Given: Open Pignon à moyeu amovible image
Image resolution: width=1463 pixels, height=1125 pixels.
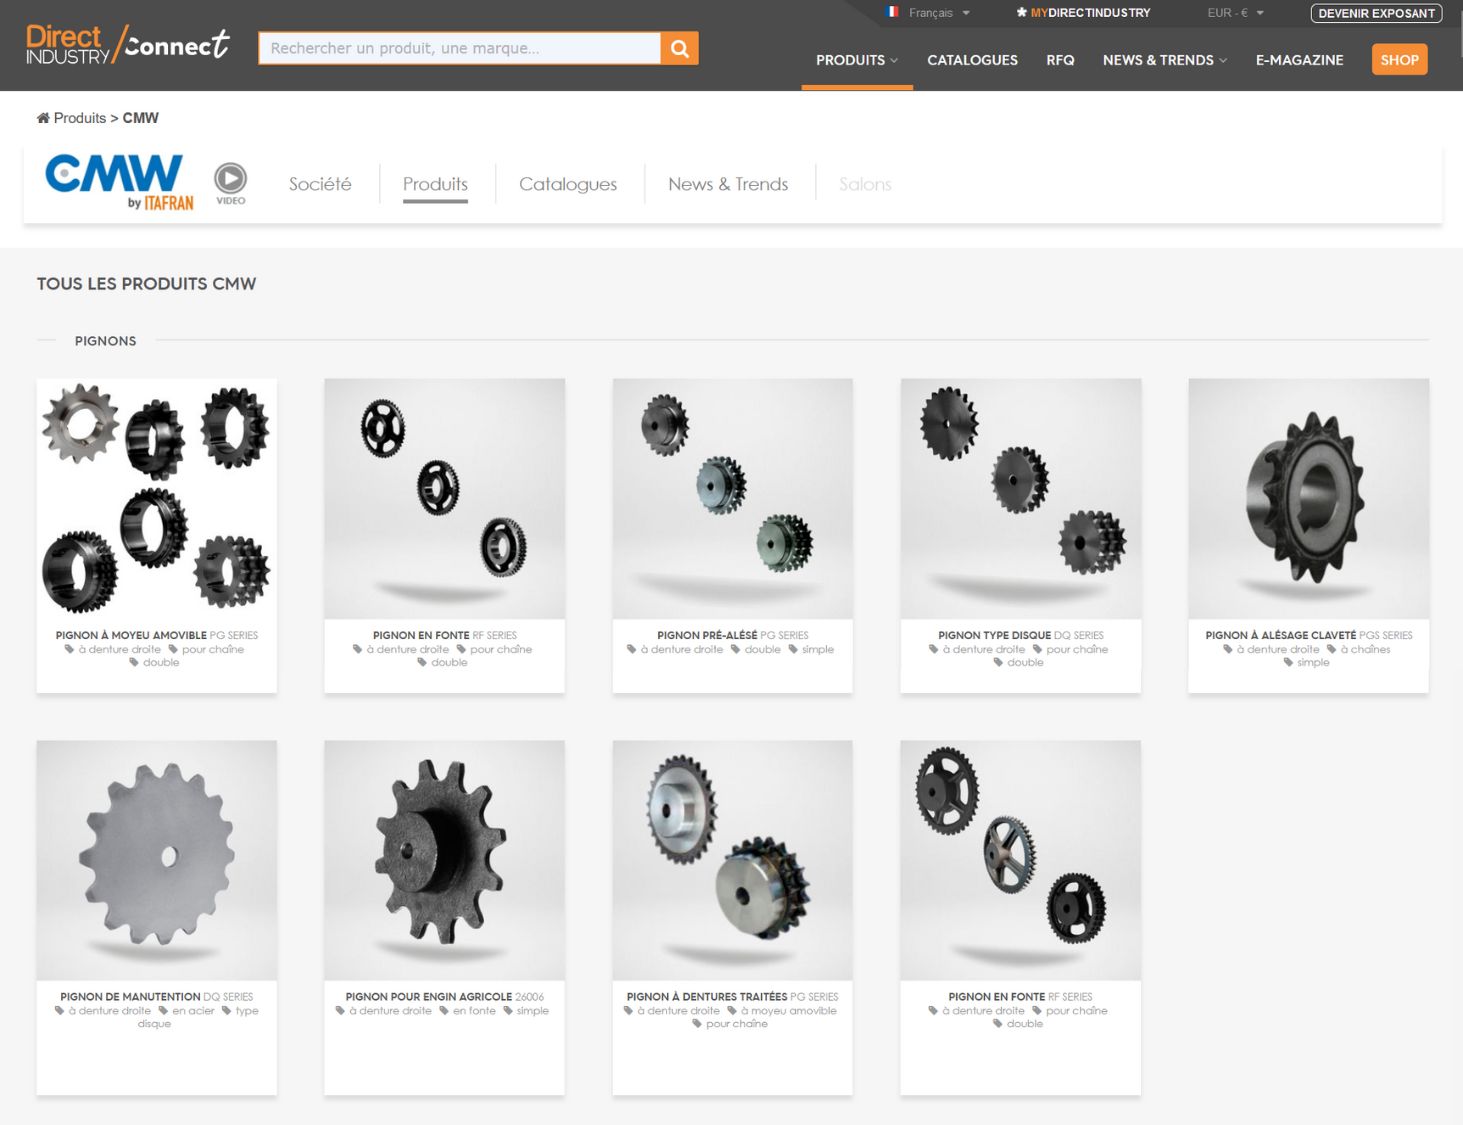Looking at the screenshot, I should pyautogui.click(x=157, y=498).
